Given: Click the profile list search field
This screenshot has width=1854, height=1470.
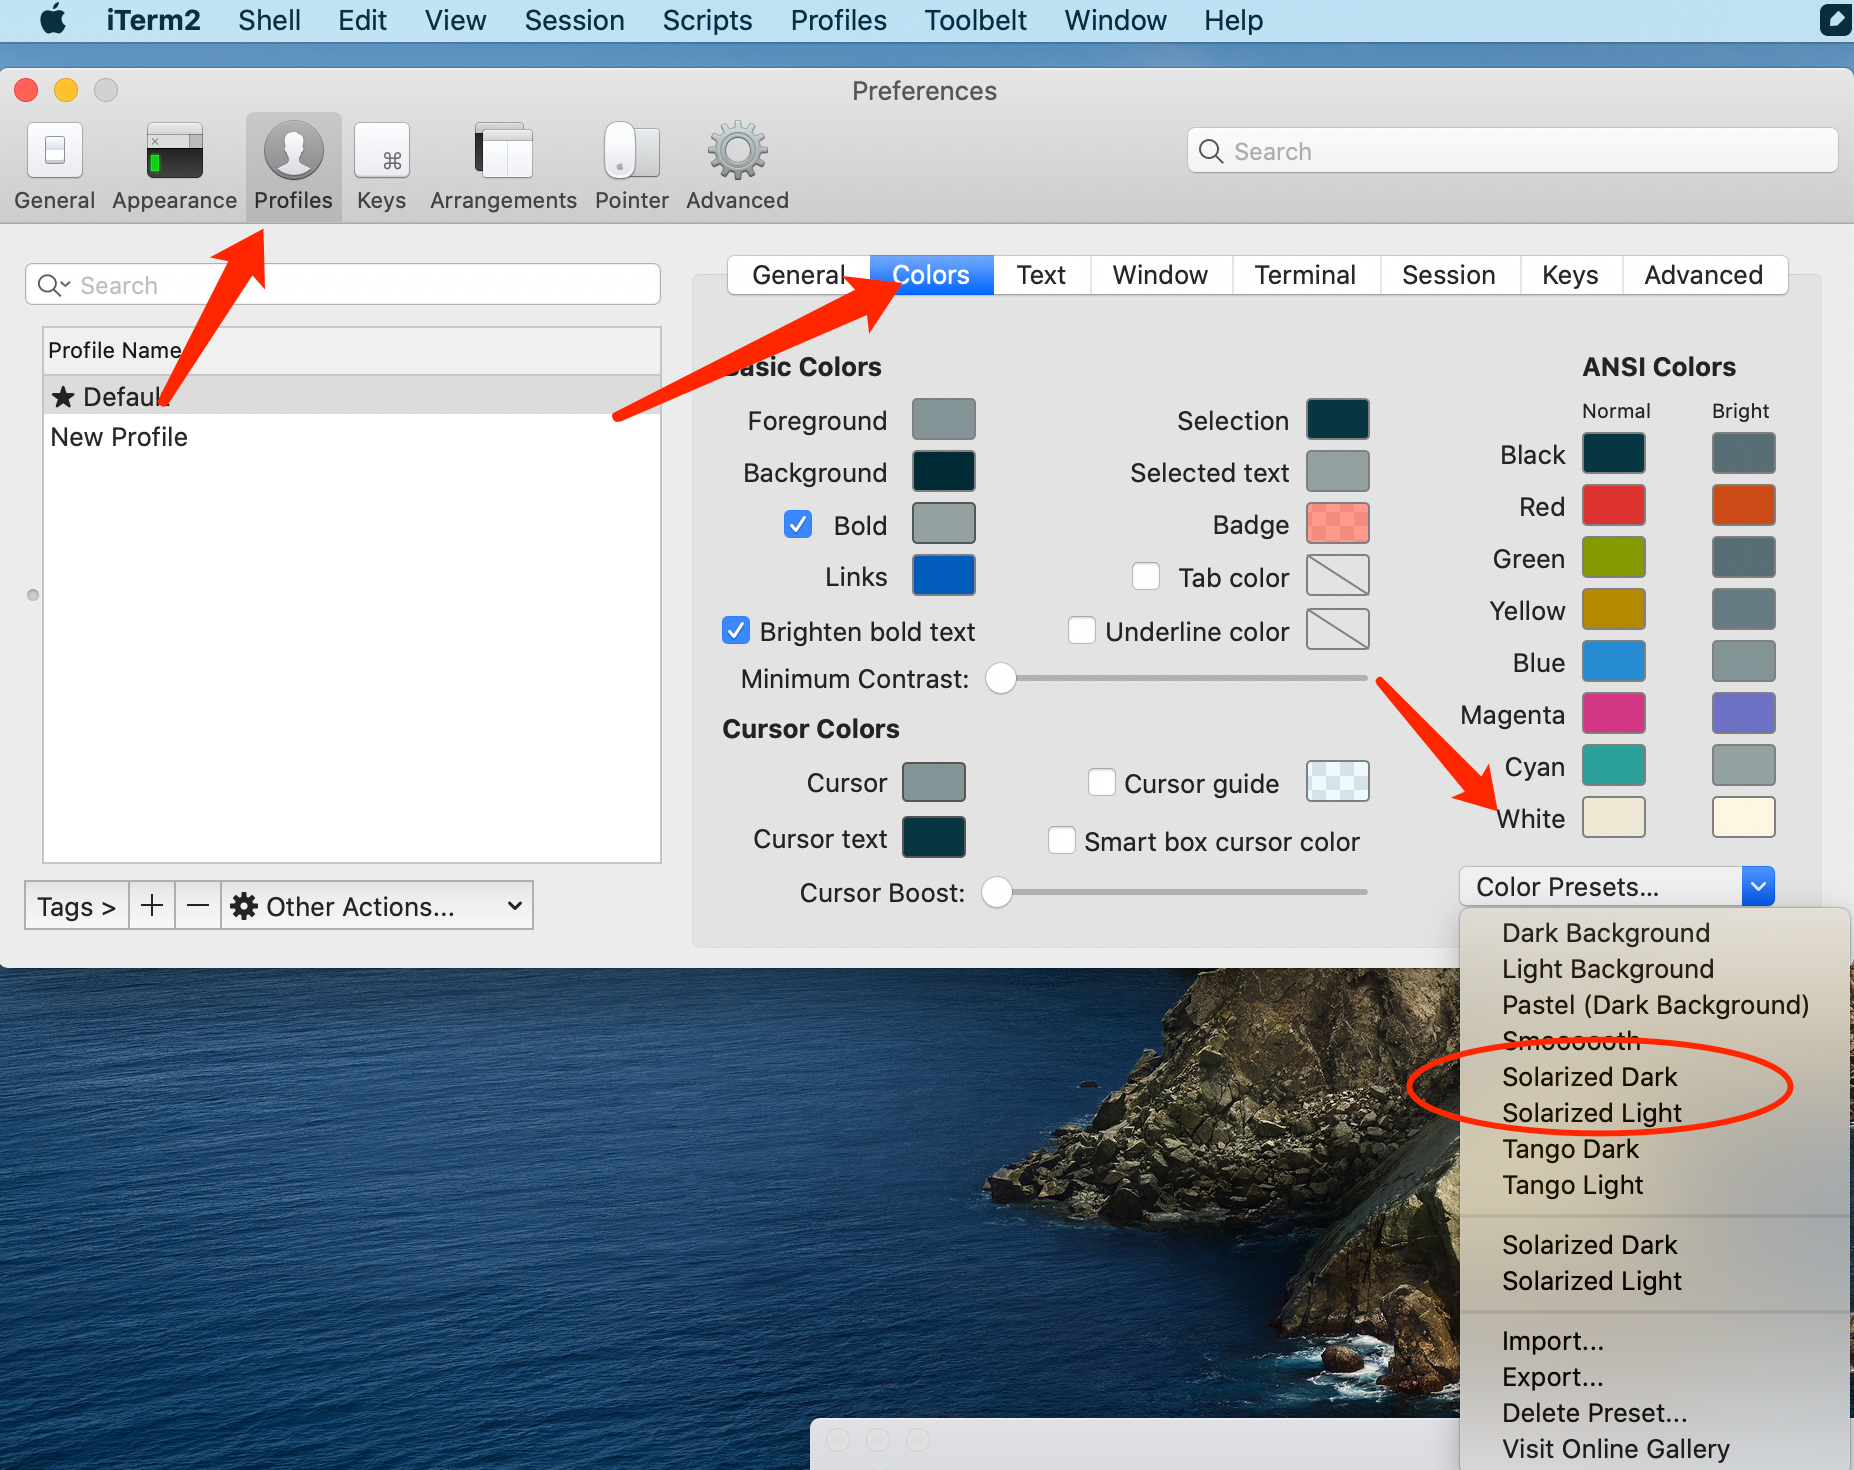Looking at the screenshot, I should pos(342,285).
